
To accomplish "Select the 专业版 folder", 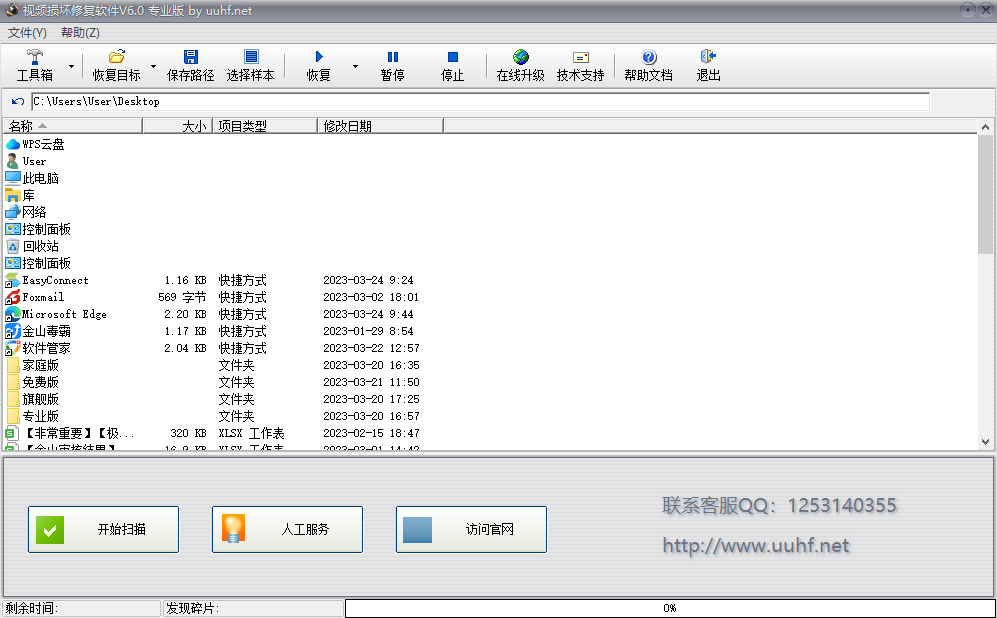I will (x=32, y=416).
